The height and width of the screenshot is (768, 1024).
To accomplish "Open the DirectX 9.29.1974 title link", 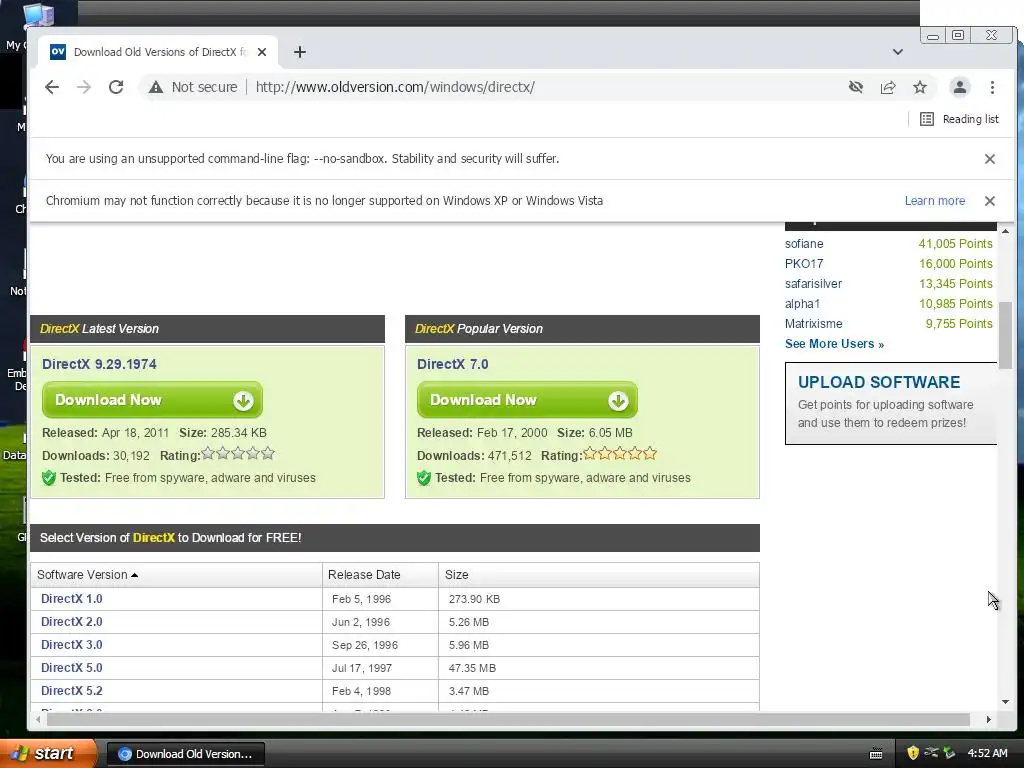I will pos(99,364).
